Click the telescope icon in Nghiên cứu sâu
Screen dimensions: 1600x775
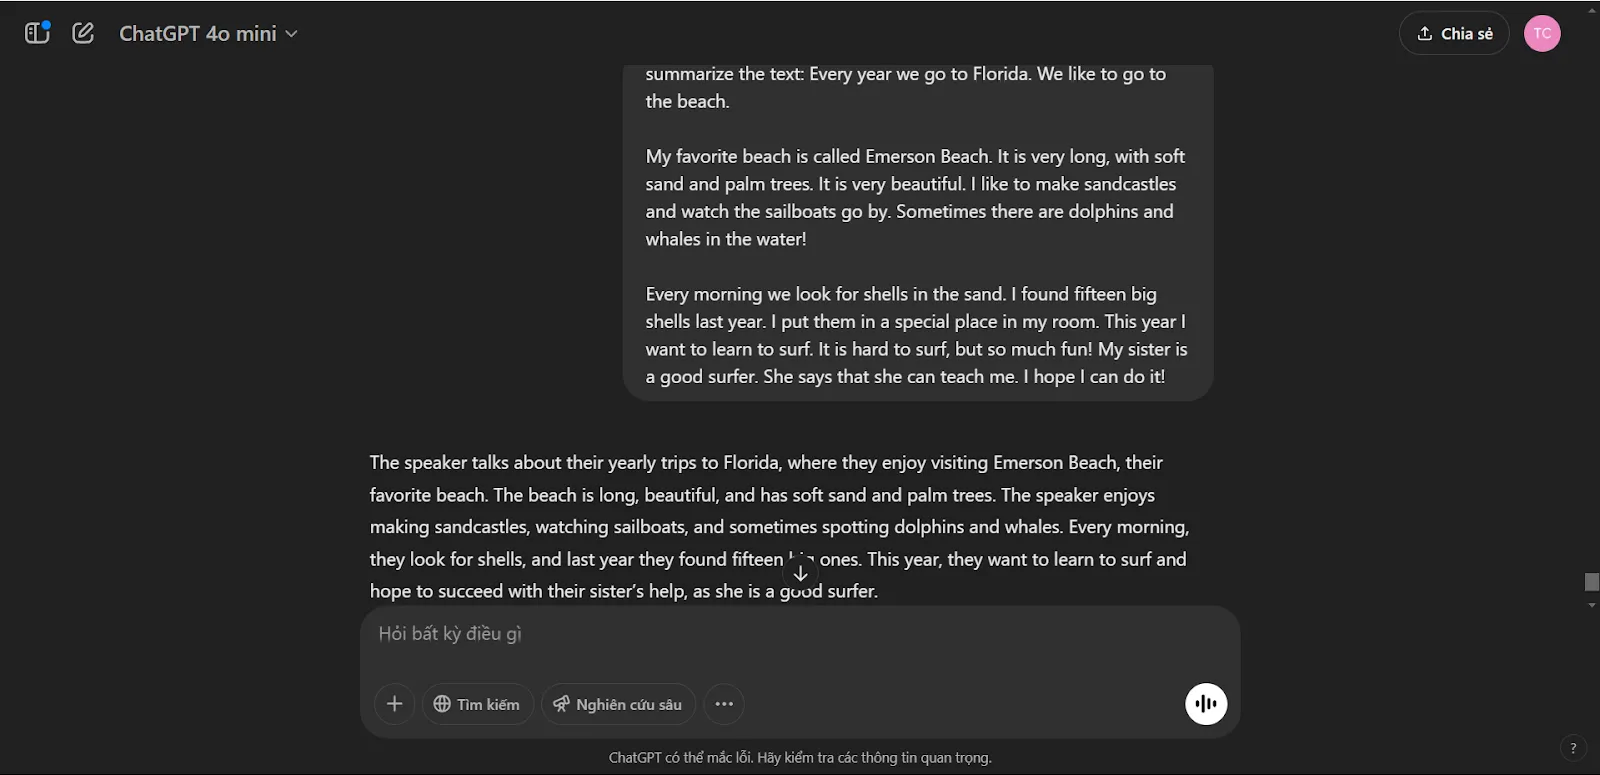click(x=561, y=704)
